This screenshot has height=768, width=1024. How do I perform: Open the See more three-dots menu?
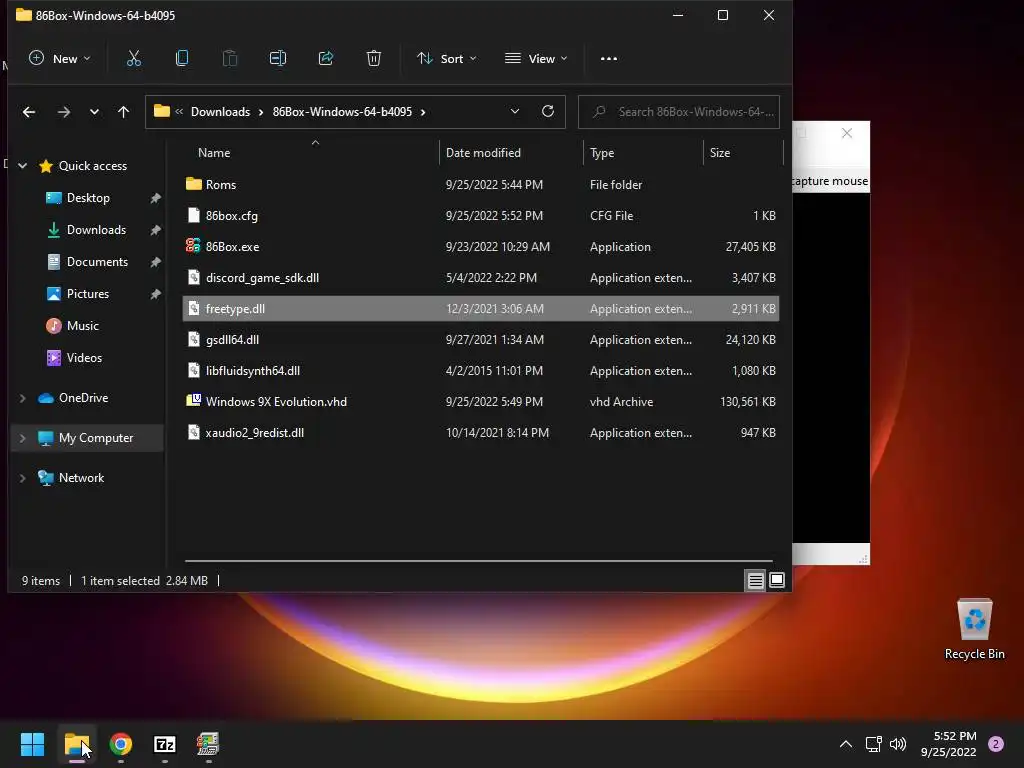(x=609, y=59)
